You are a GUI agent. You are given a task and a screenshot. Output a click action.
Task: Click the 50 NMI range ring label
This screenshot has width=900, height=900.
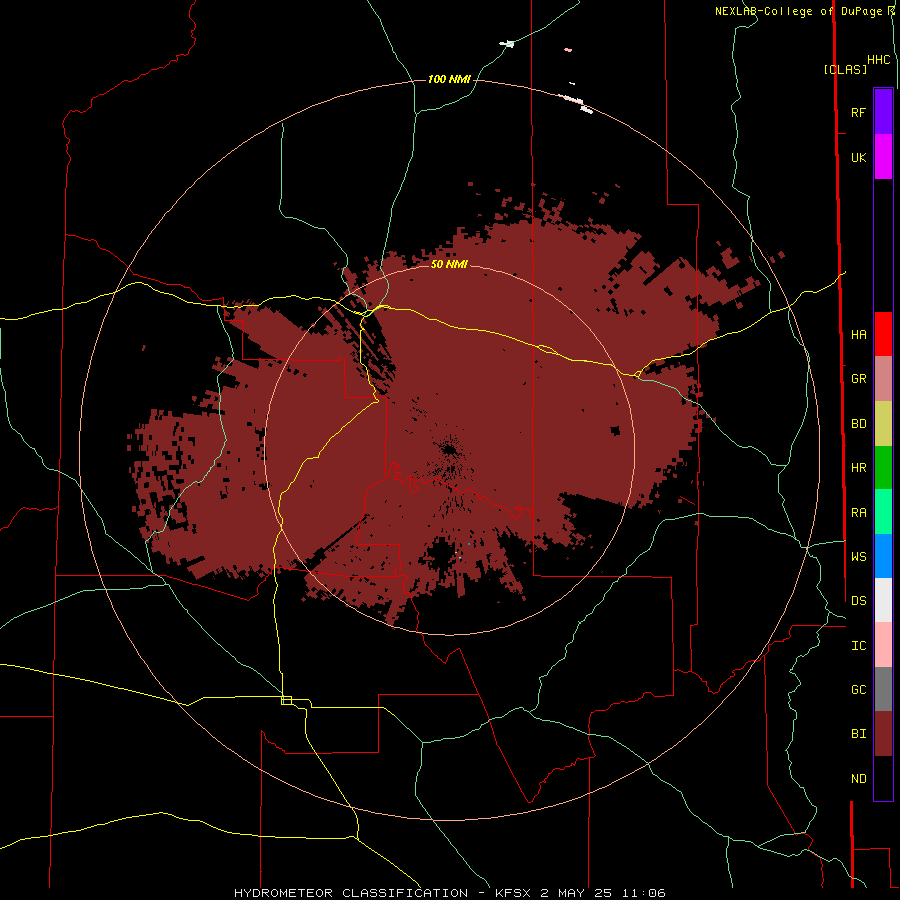tap(449, 264)
